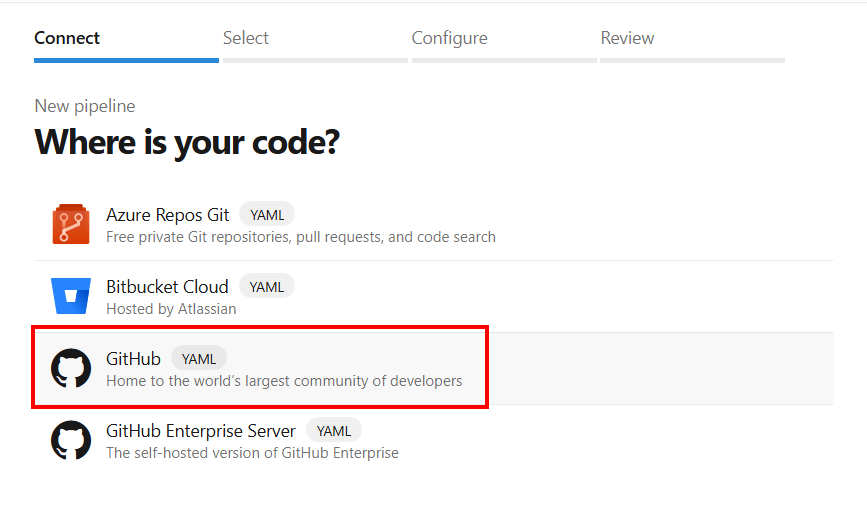Select GitHub Enterprise Server option

[x=434, y=440]
